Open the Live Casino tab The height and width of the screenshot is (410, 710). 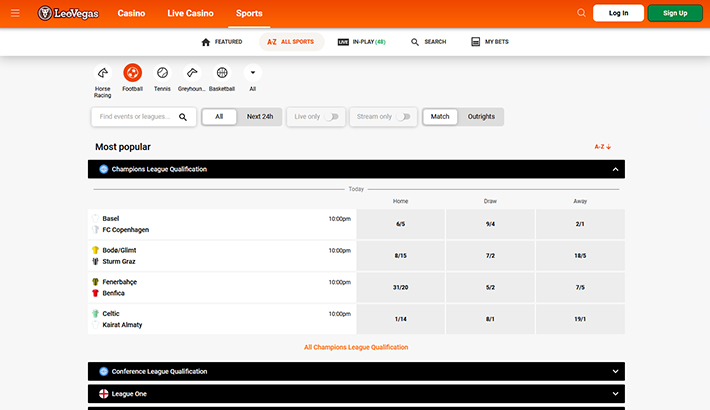(190, 13)
